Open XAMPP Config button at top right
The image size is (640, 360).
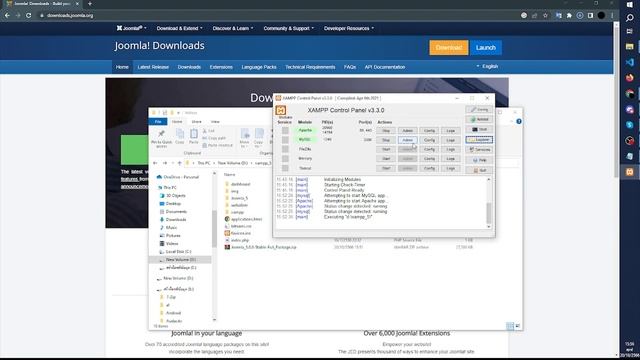click(479, 109)
